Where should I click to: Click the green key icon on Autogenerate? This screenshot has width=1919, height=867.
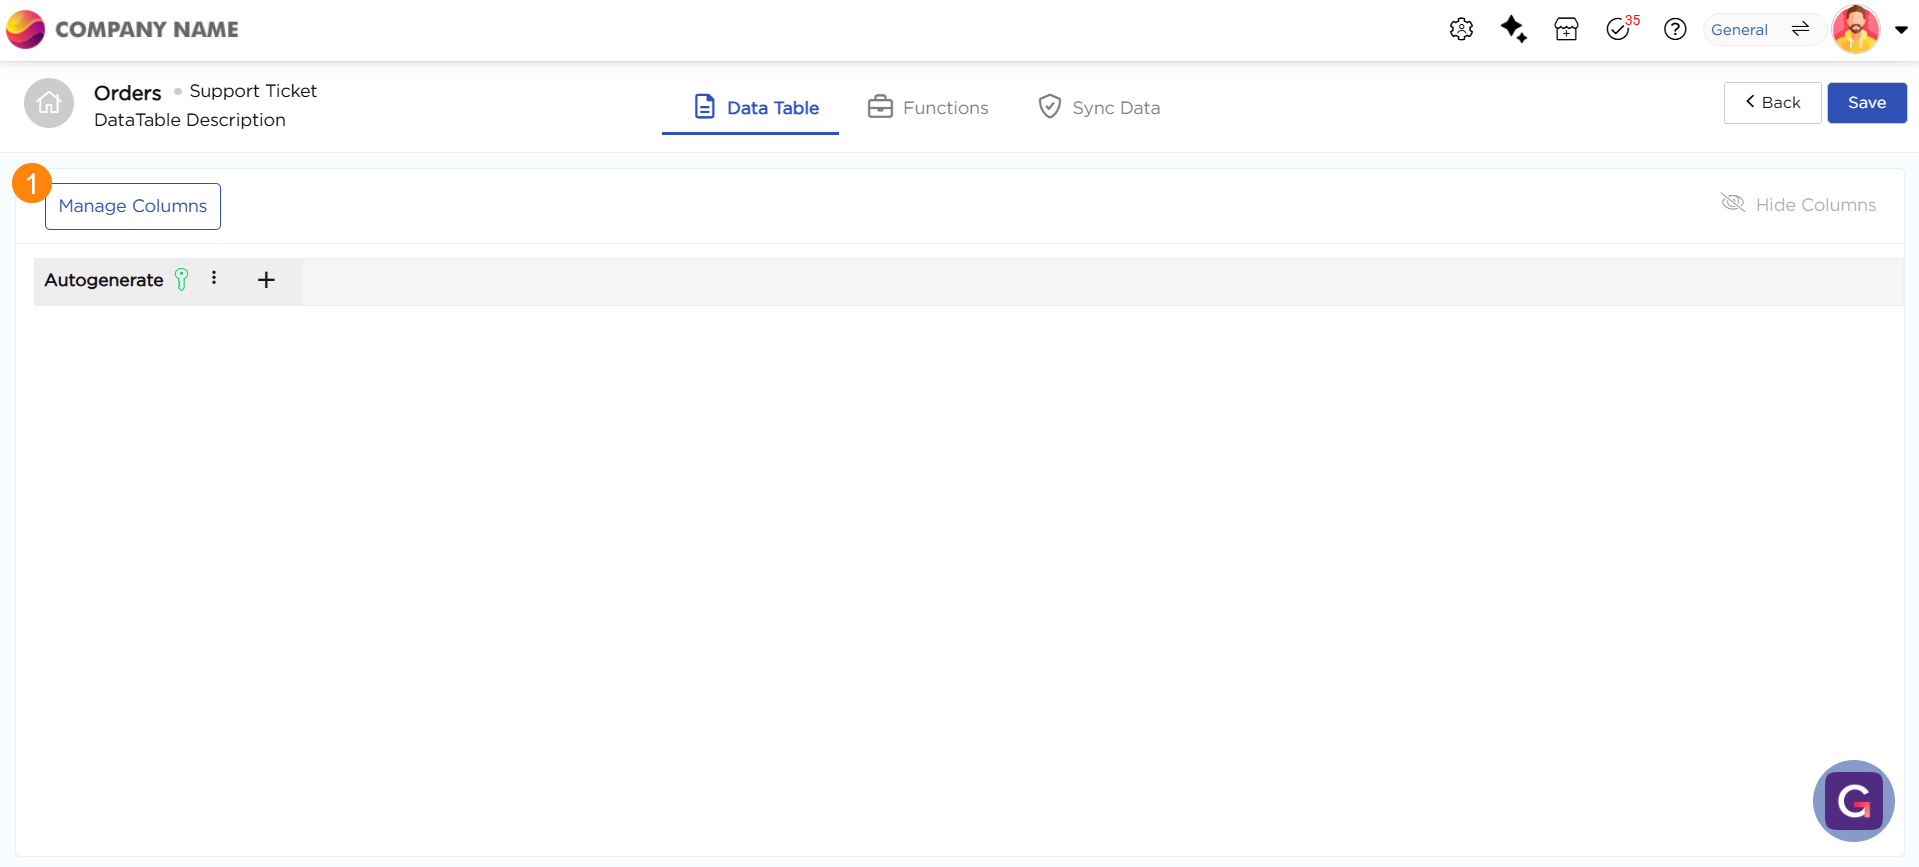point(182,280)
